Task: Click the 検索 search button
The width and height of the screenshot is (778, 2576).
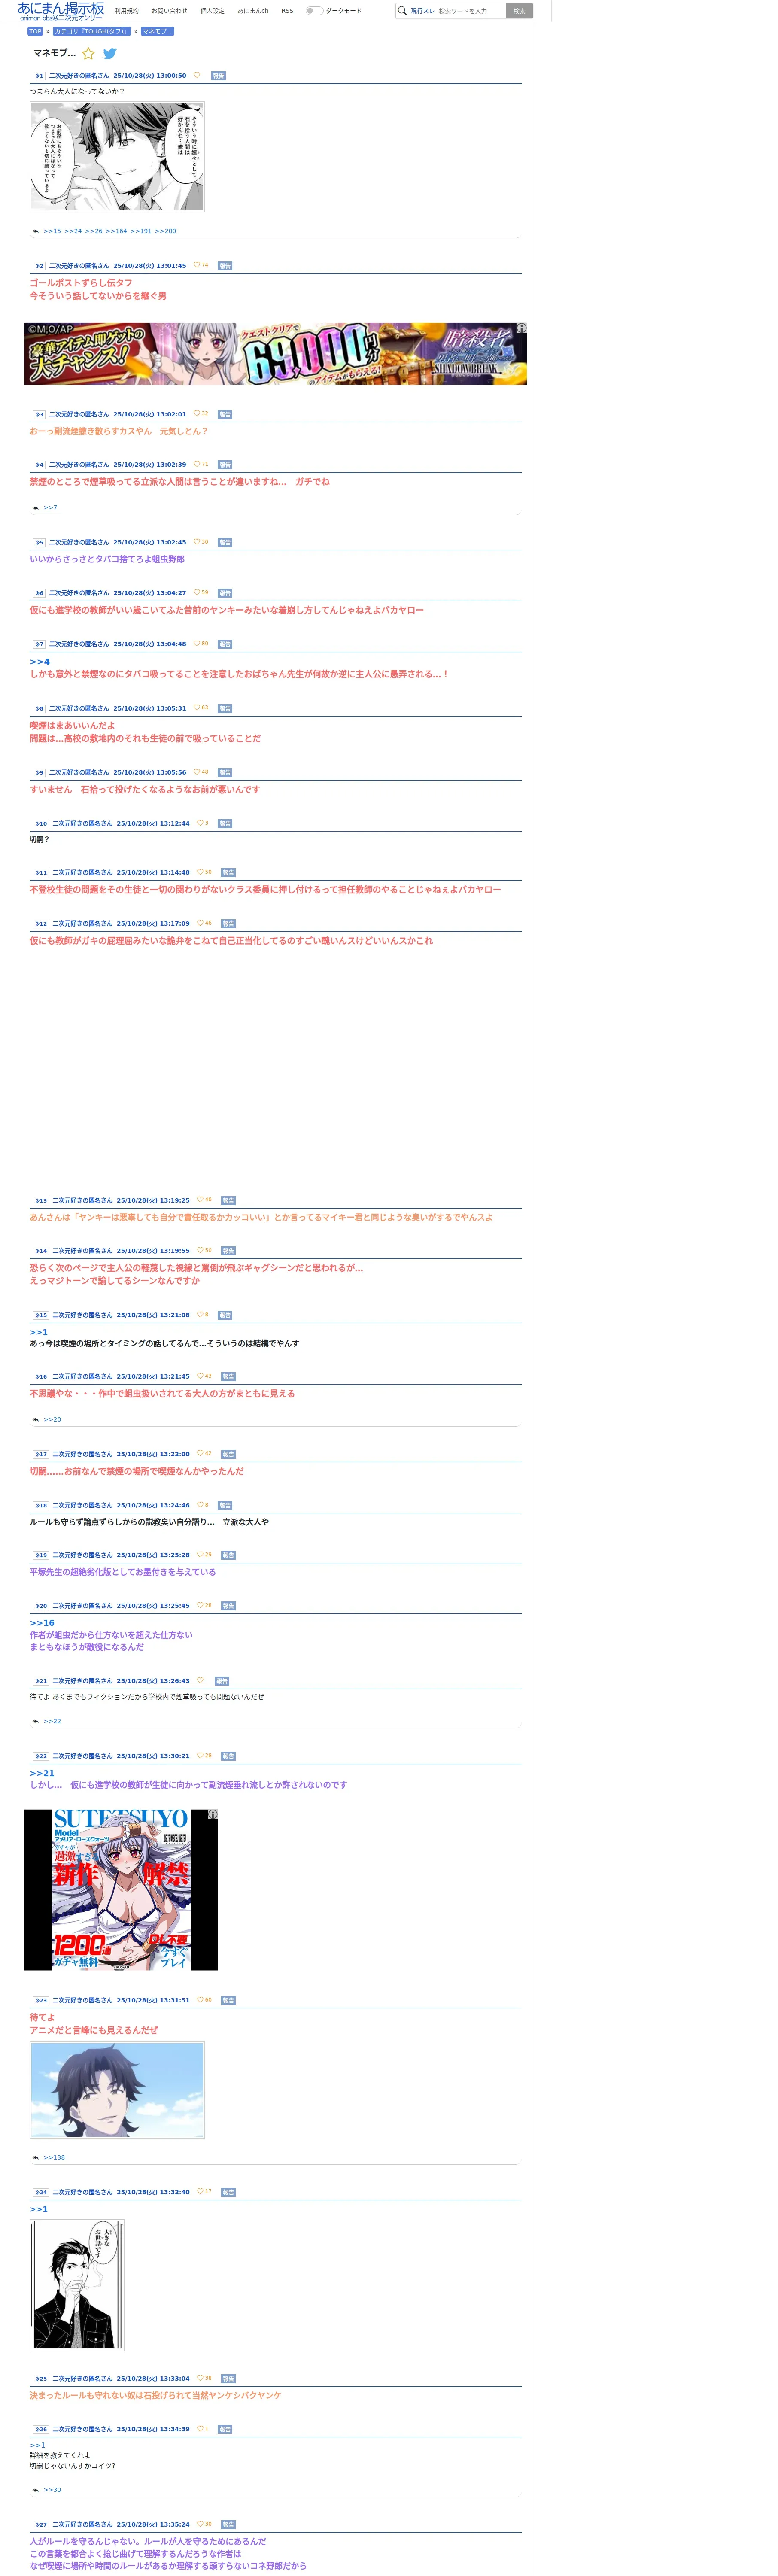Action: [519, 11]
